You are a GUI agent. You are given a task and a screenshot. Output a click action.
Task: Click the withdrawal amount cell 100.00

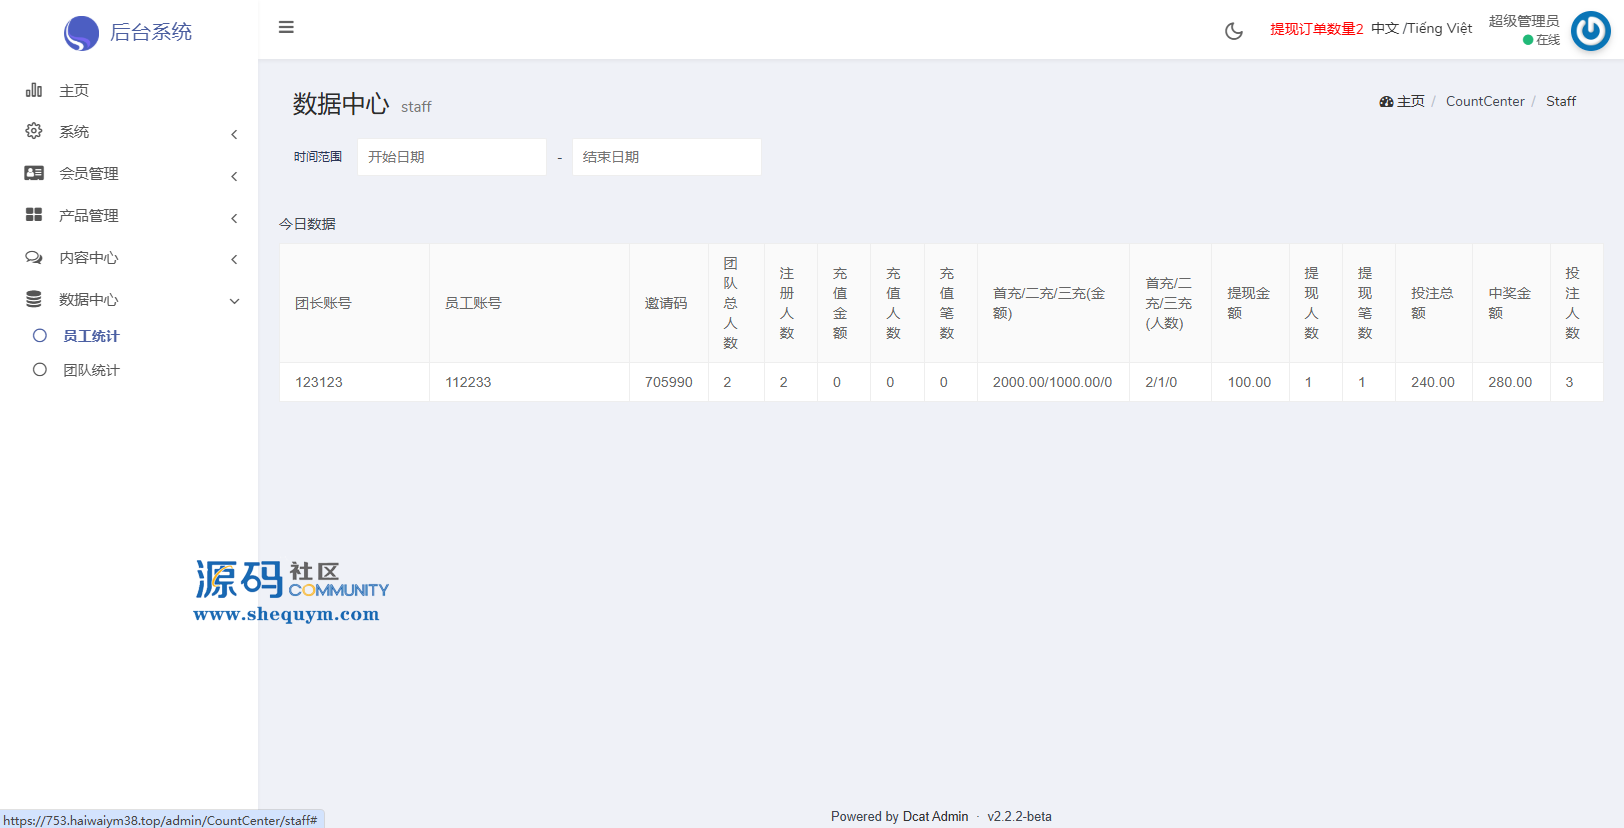1249,382
